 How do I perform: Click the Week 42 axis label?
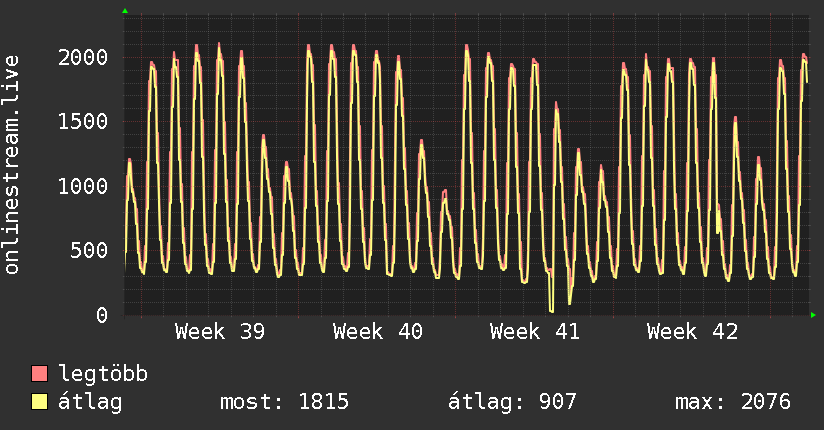(692, 332)
